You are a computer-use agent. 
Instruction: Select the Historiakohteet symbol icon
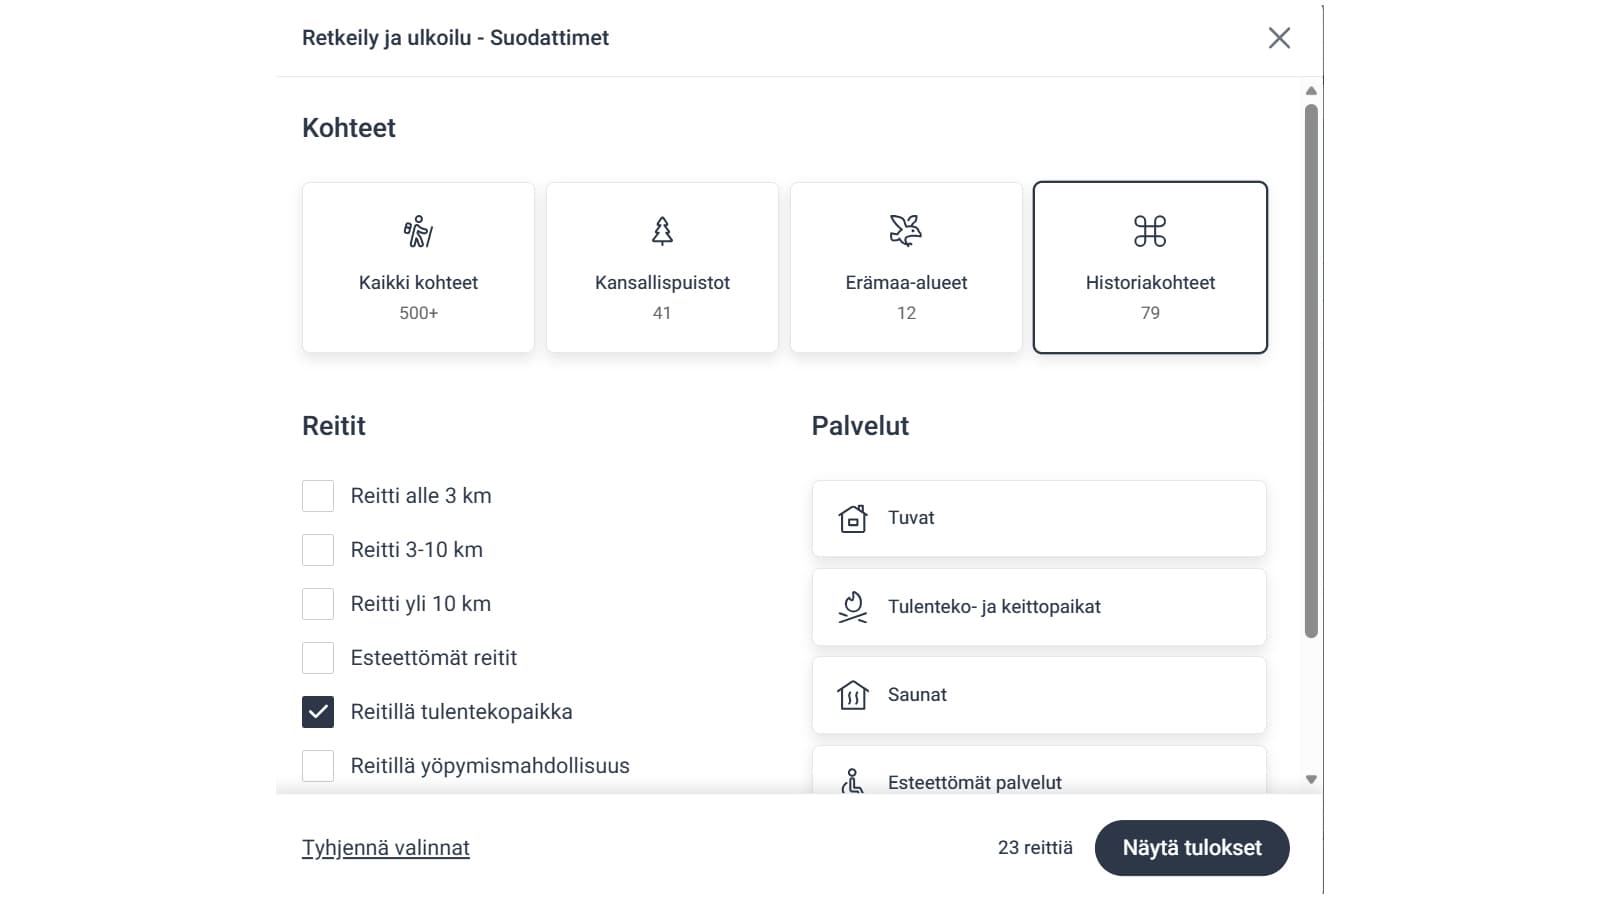pos(1150,230)
